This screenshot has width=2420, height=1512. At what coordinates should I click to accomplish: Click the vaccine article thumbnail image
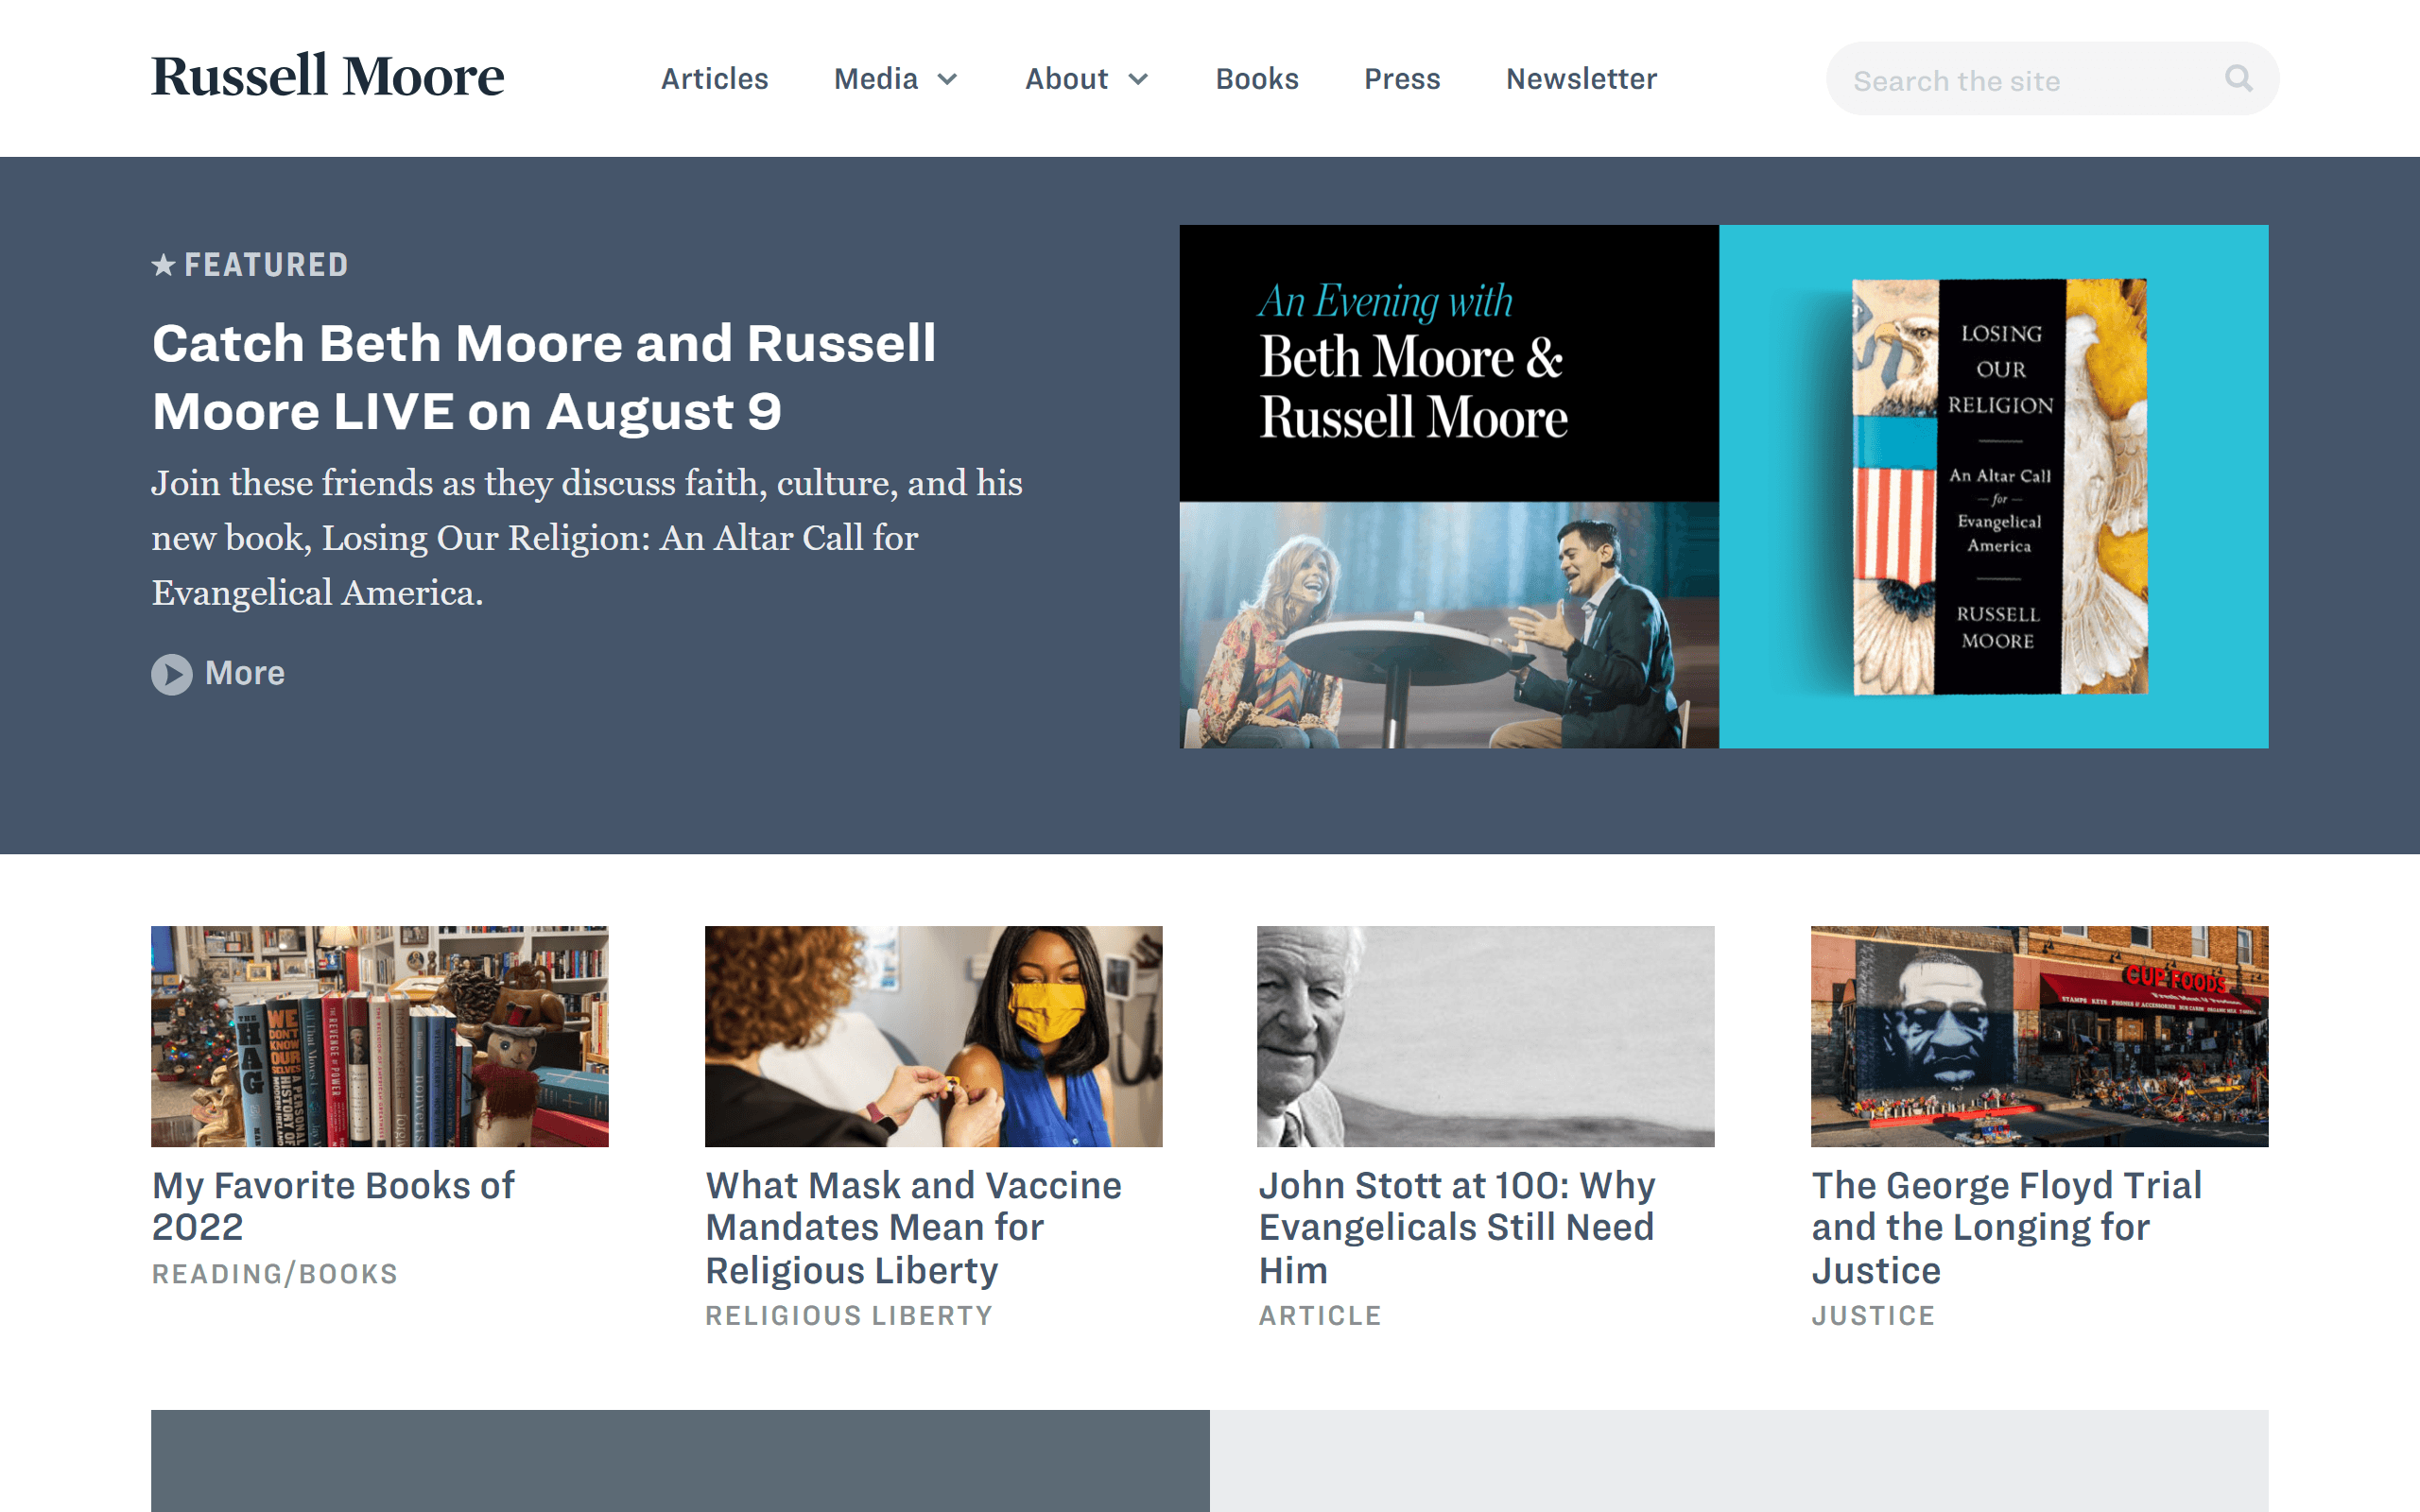(x=933, y=1036)
